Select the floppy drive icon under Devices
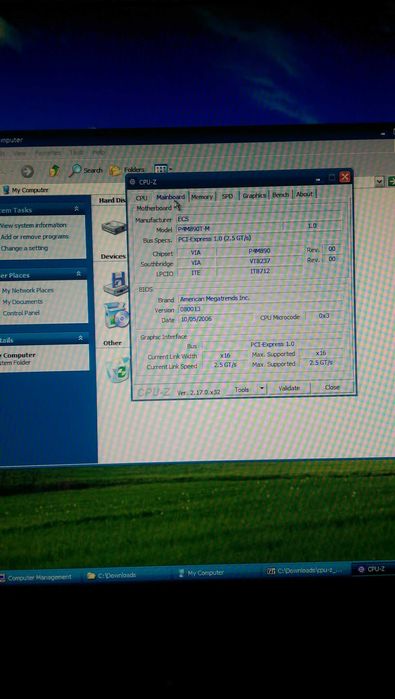Viewport: 395px width, 699px height. coord(116,284)
